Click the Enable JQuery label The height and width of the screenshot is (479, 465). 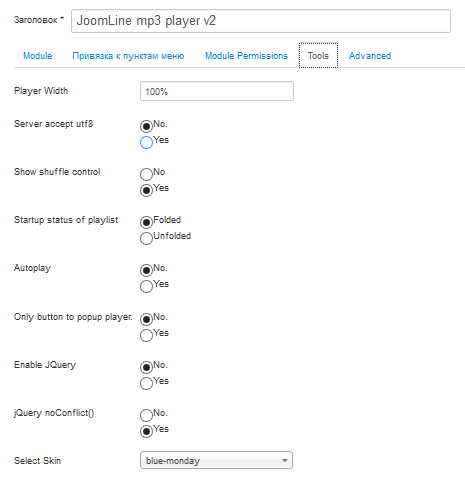click(x=45, y=365)
